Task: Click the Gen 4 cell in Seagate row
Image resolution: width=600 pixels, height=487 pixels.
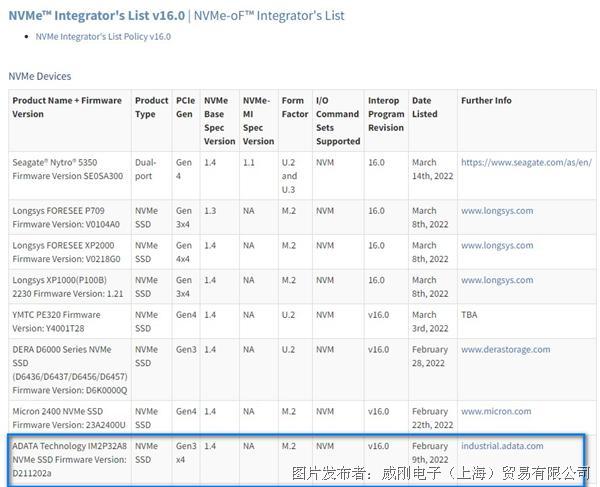Action: [x=186, y=176]
